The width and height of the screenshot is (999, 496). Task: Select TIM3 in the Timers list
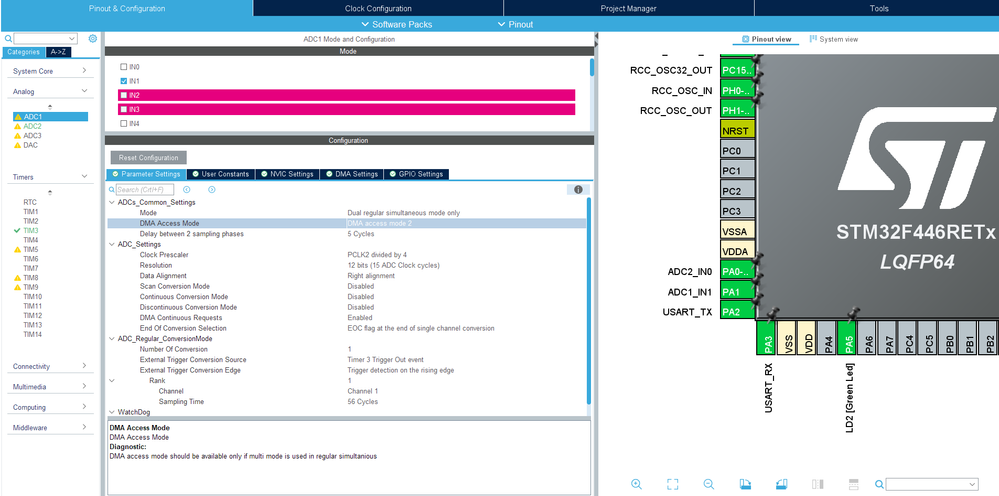pyautogui.click(x=31, y=230)
